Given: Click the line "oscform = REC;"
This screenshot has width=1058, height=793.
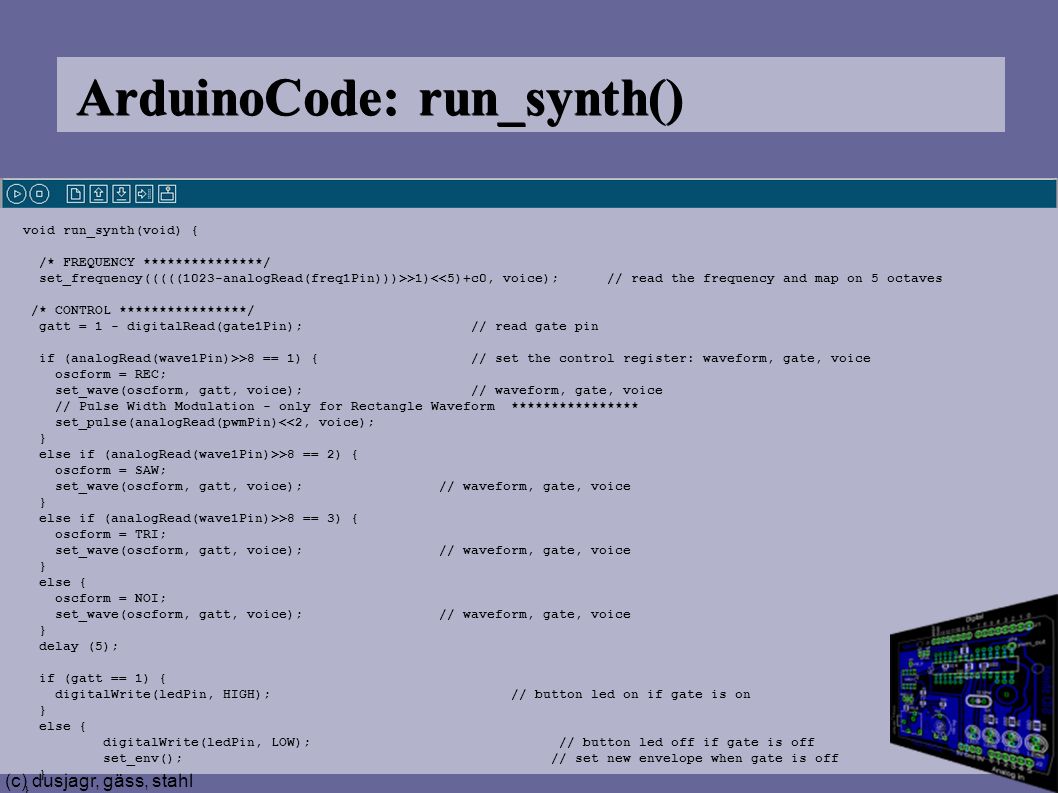Looking at the screenshot, I should (x=111, y=374).
